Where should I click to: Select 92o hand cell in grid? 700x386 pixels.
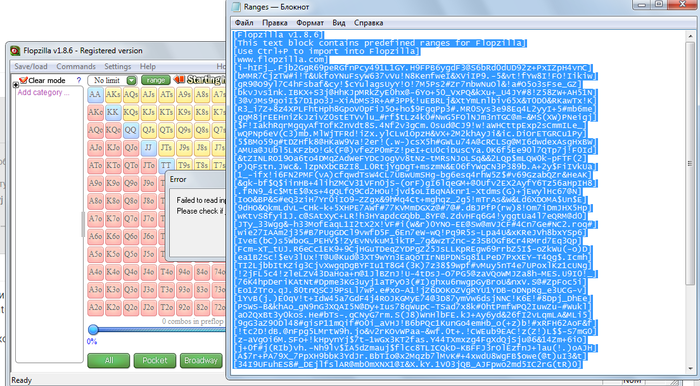click(x=184, y=307)
